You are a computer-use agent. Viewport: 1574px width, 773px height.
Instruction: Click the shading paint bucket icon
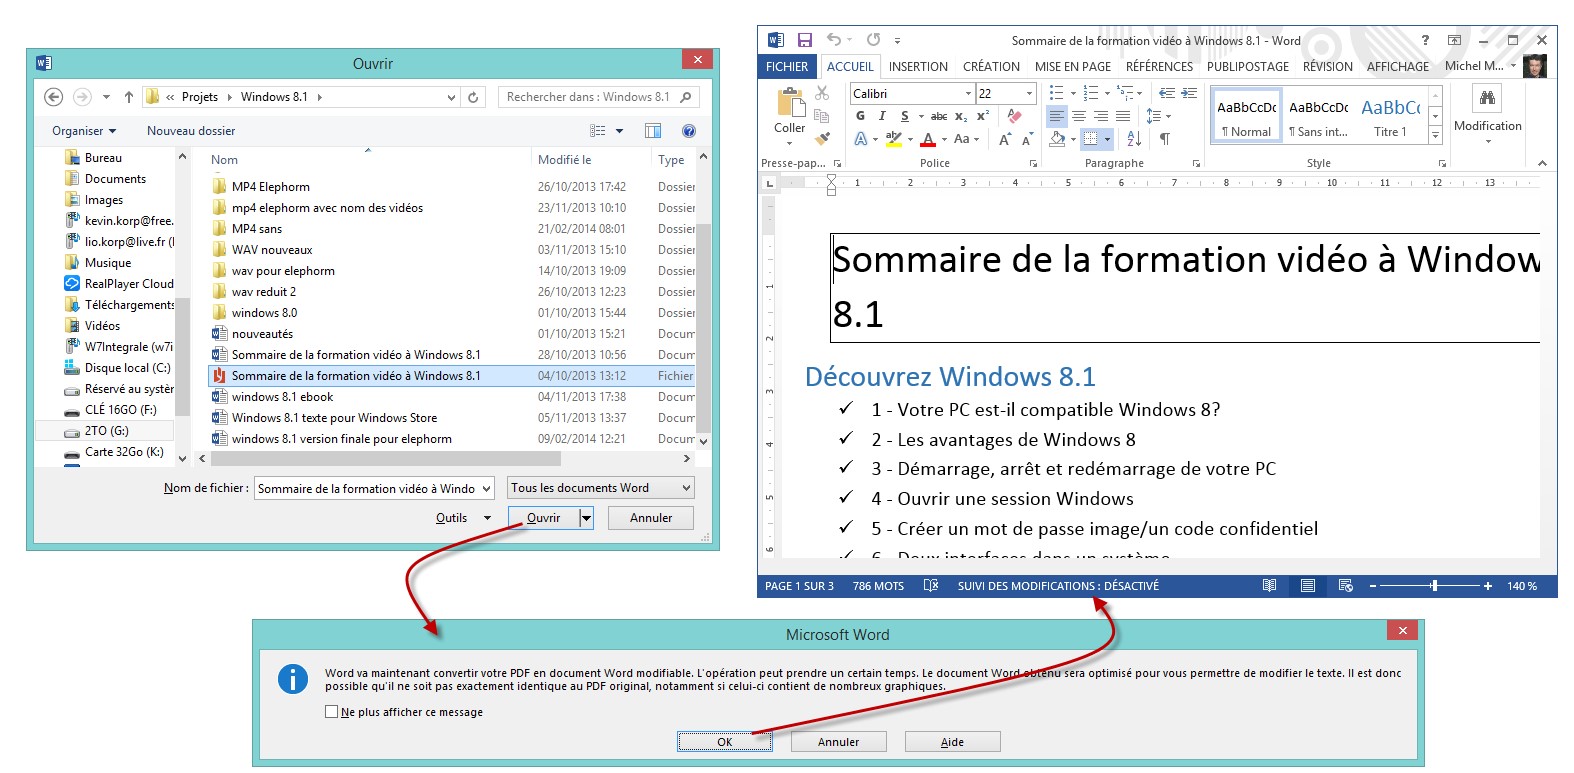1057,139
